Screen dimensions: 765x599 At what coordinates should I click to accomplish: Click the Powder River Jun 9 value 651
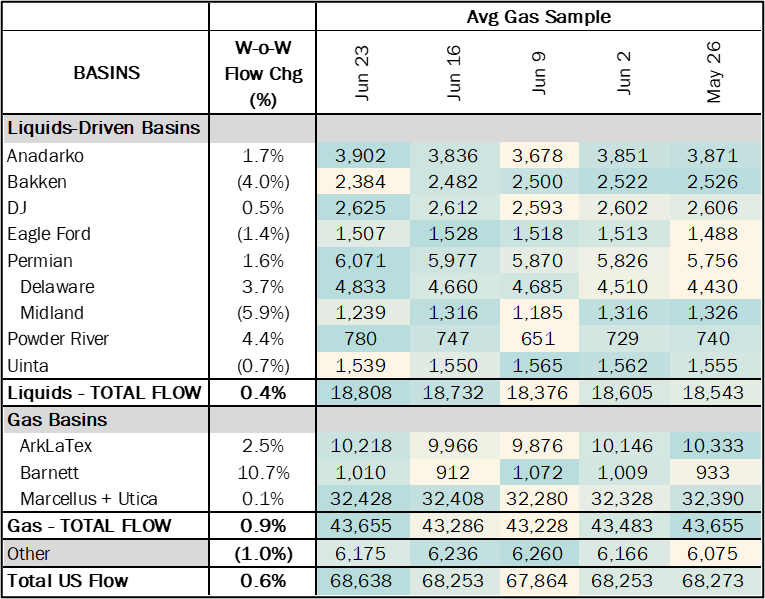tap(539, 339)
